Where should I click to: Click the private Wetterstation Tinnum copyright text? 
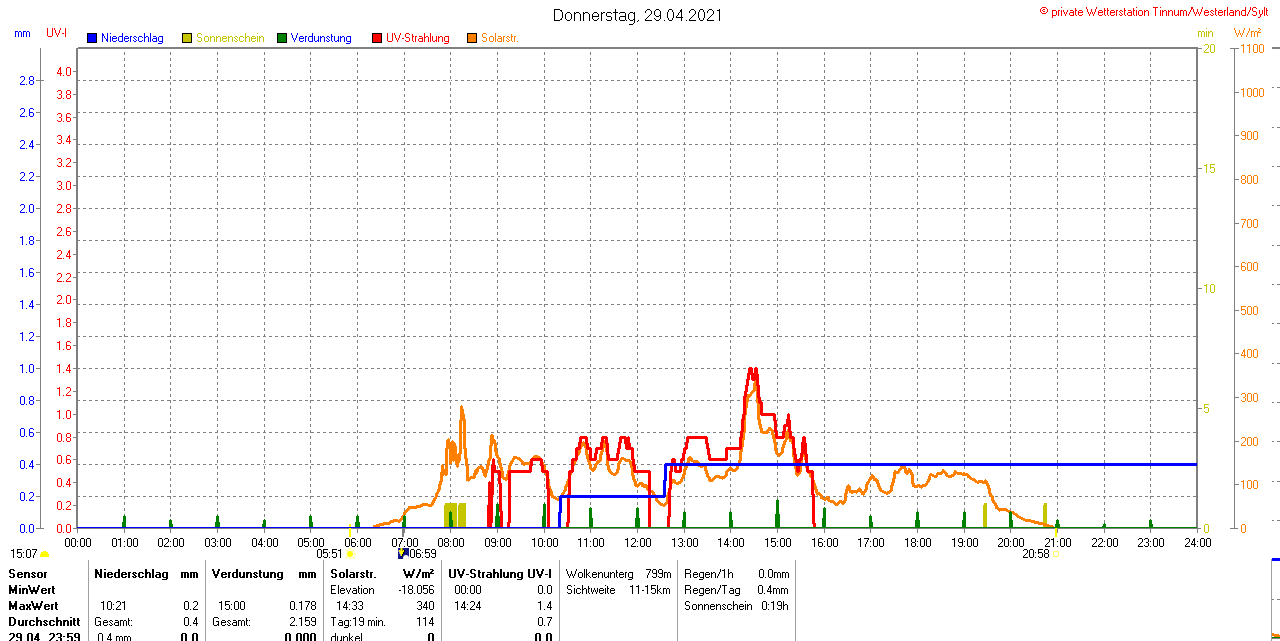(1158, 11)
